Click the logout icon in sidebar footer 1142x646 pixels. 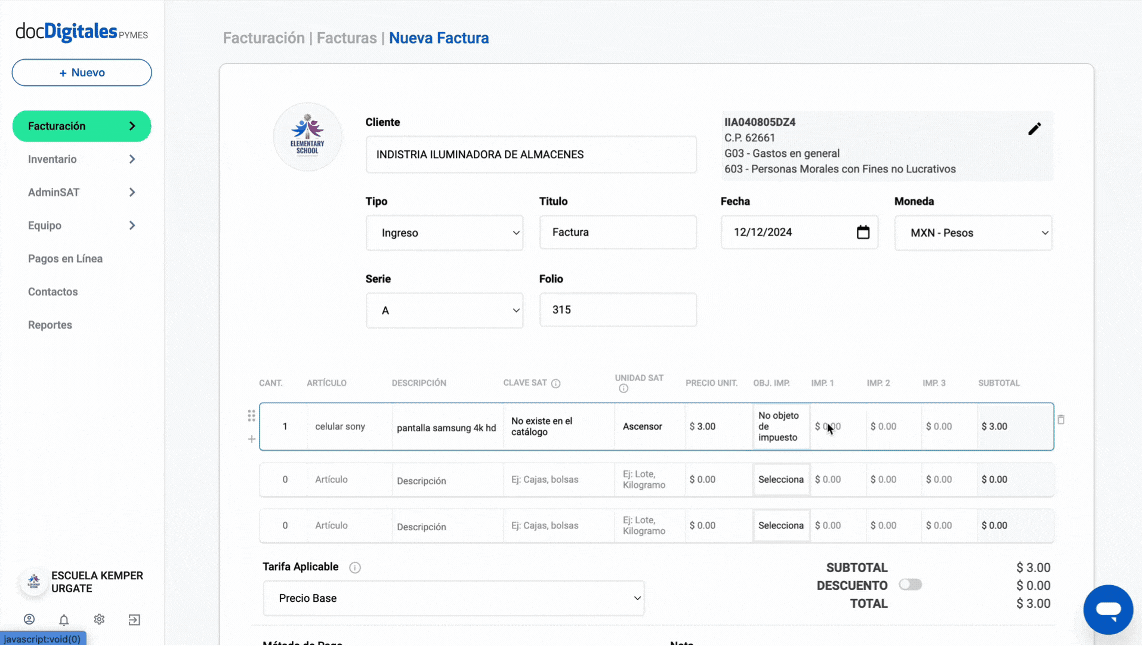[x=134, y=620]
